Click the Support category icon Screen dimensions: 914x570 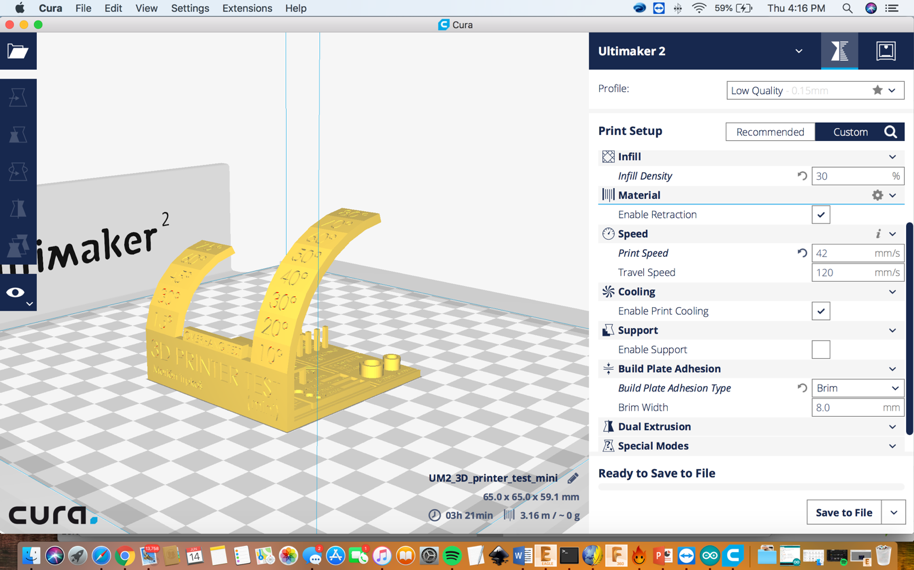point(608,330)
